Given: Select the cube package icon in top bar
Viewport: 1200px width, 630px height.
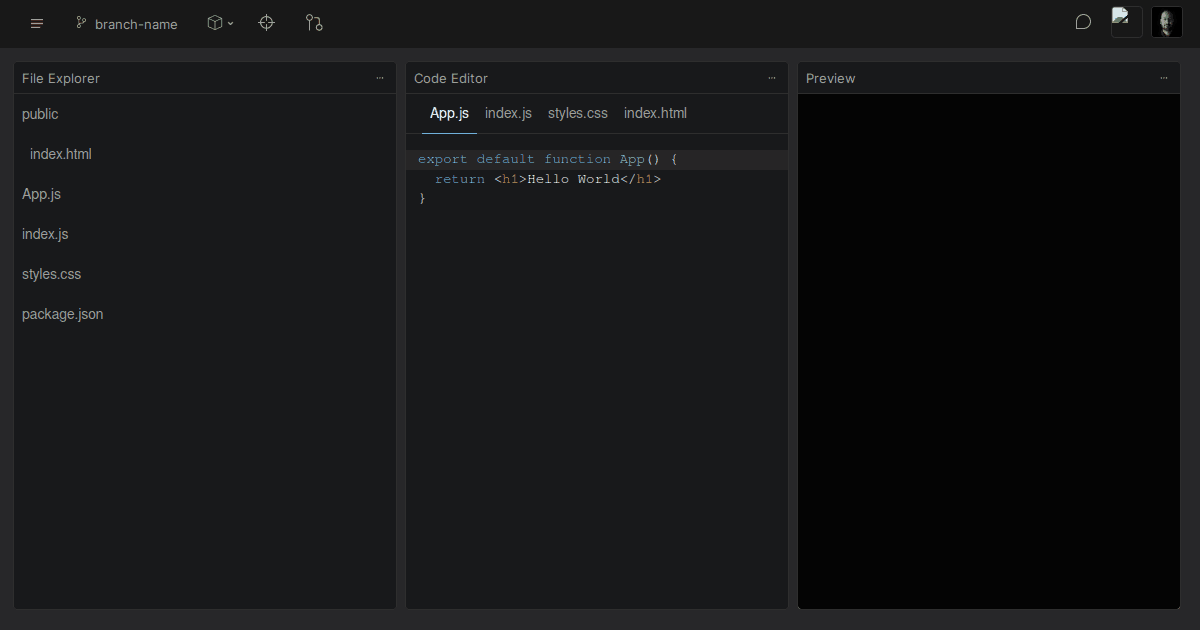Looking at the screenshot, I should coord(214,22).
